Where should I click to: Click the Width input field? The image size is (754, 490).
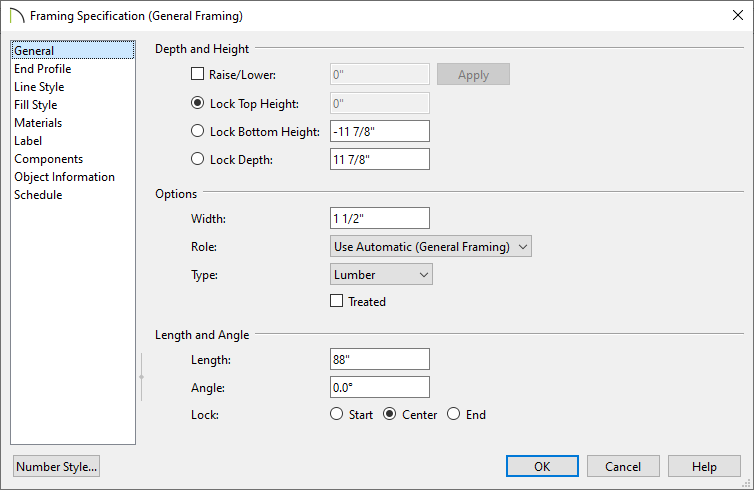(x=380, y=218)
